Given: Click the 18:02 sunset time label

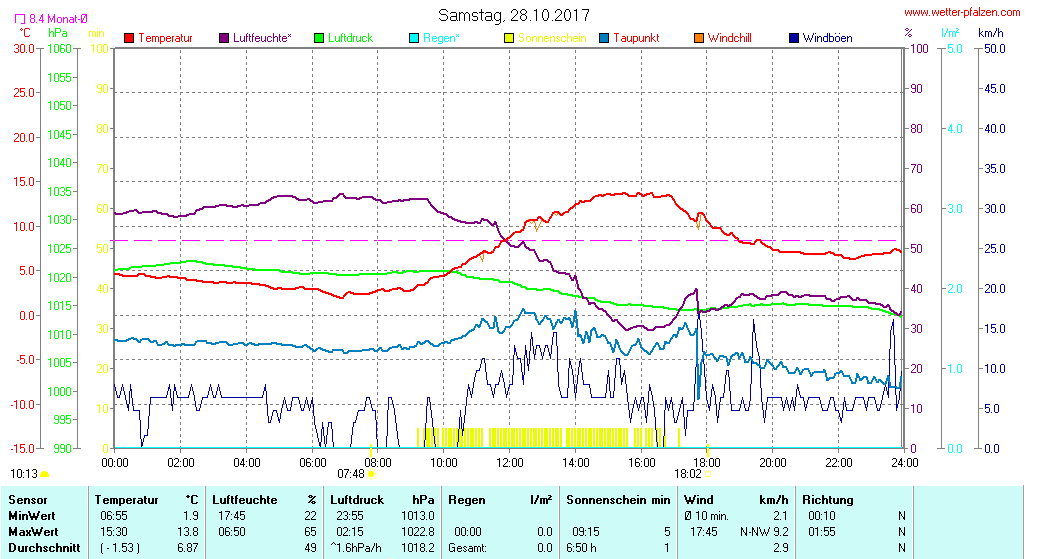Looking at the screenshot, I should point(688,475).
